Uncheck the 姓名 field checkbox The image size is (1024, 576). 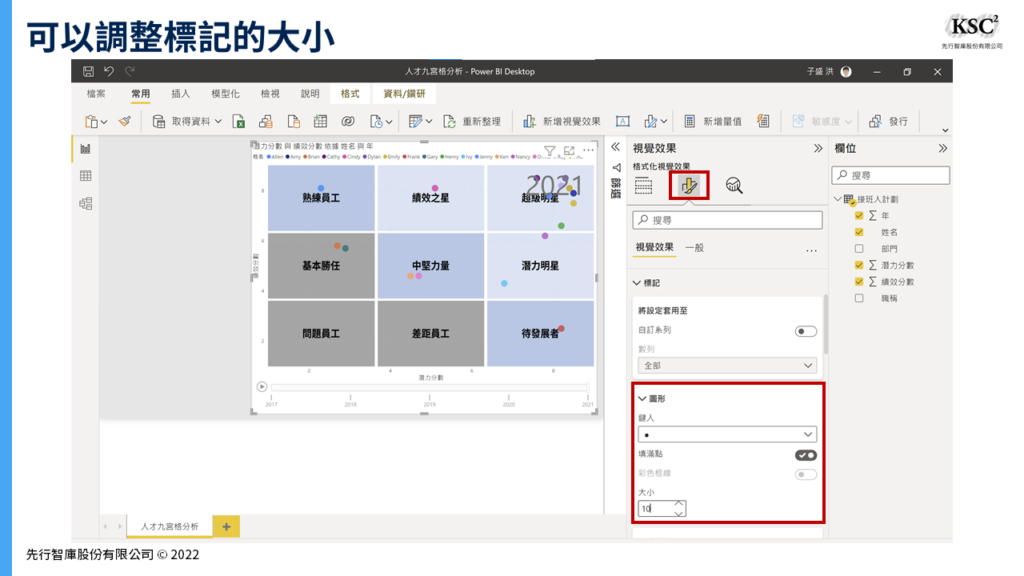point(859,232)
